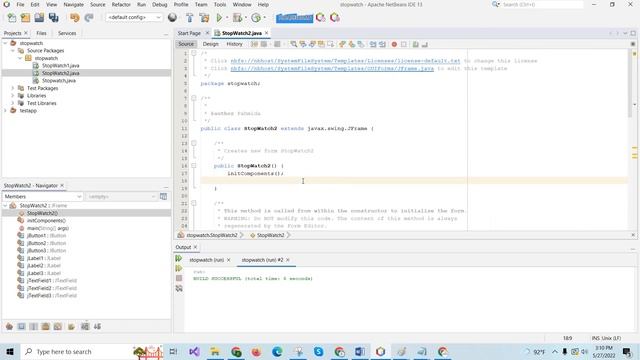Image resolution: width=640 pixels, height=360 pixels.
Task: Select the stopwatch (run) output tab
Action: pyautogui.click(x=207, y=260)
